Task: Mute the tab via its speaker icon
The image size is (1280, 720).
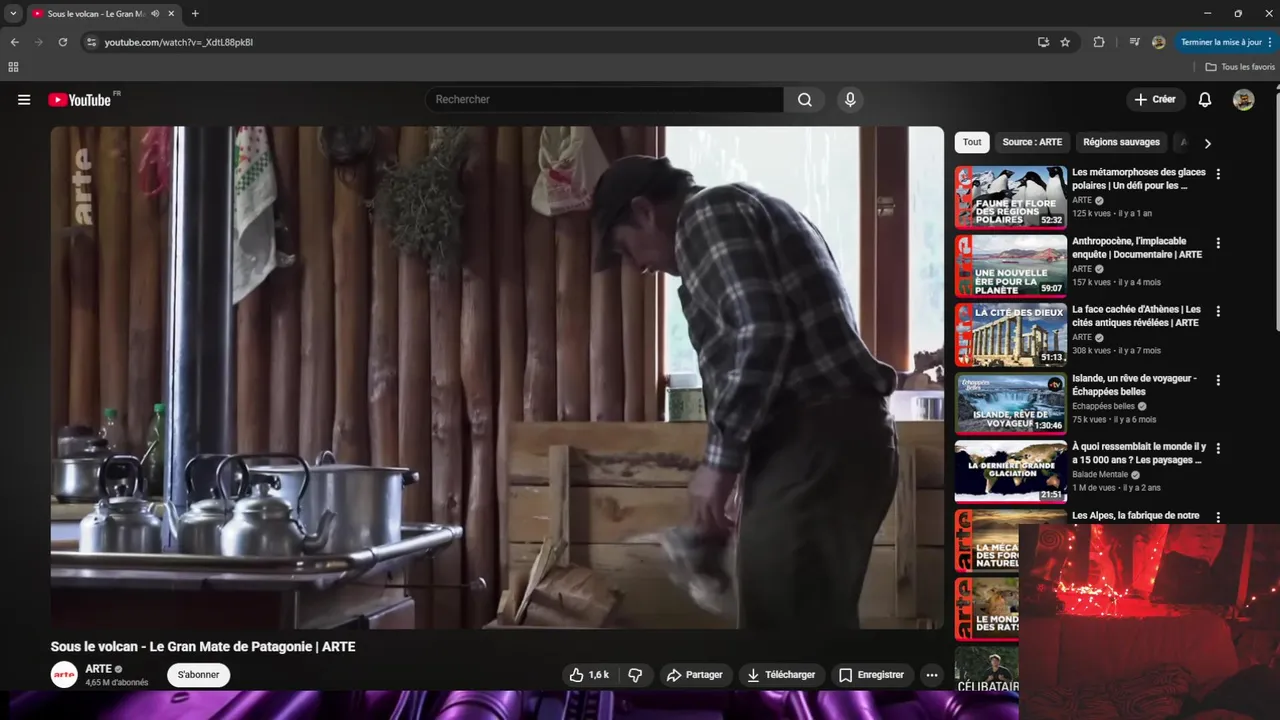Action: tap(155, 14)
